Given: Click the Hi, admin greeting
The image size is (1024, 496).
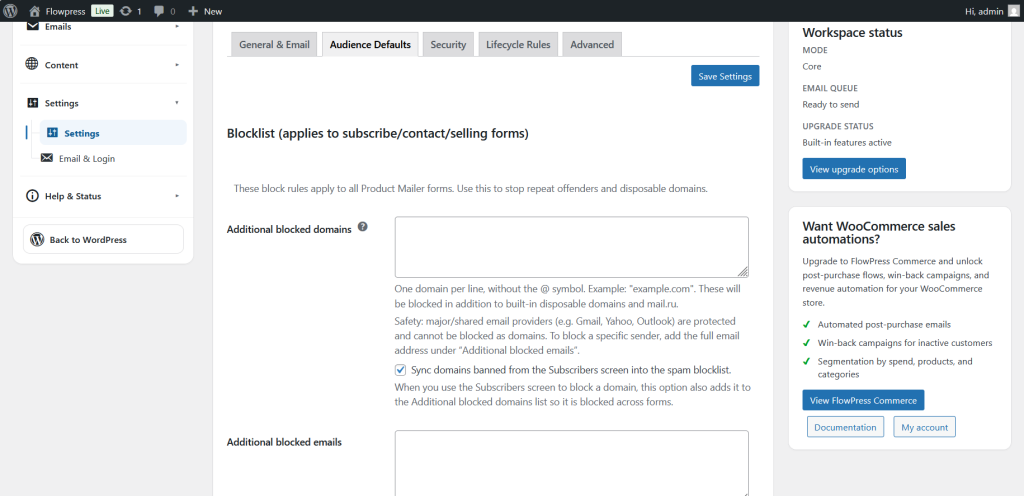Looking at the screenshot, I should coord(984,11).
